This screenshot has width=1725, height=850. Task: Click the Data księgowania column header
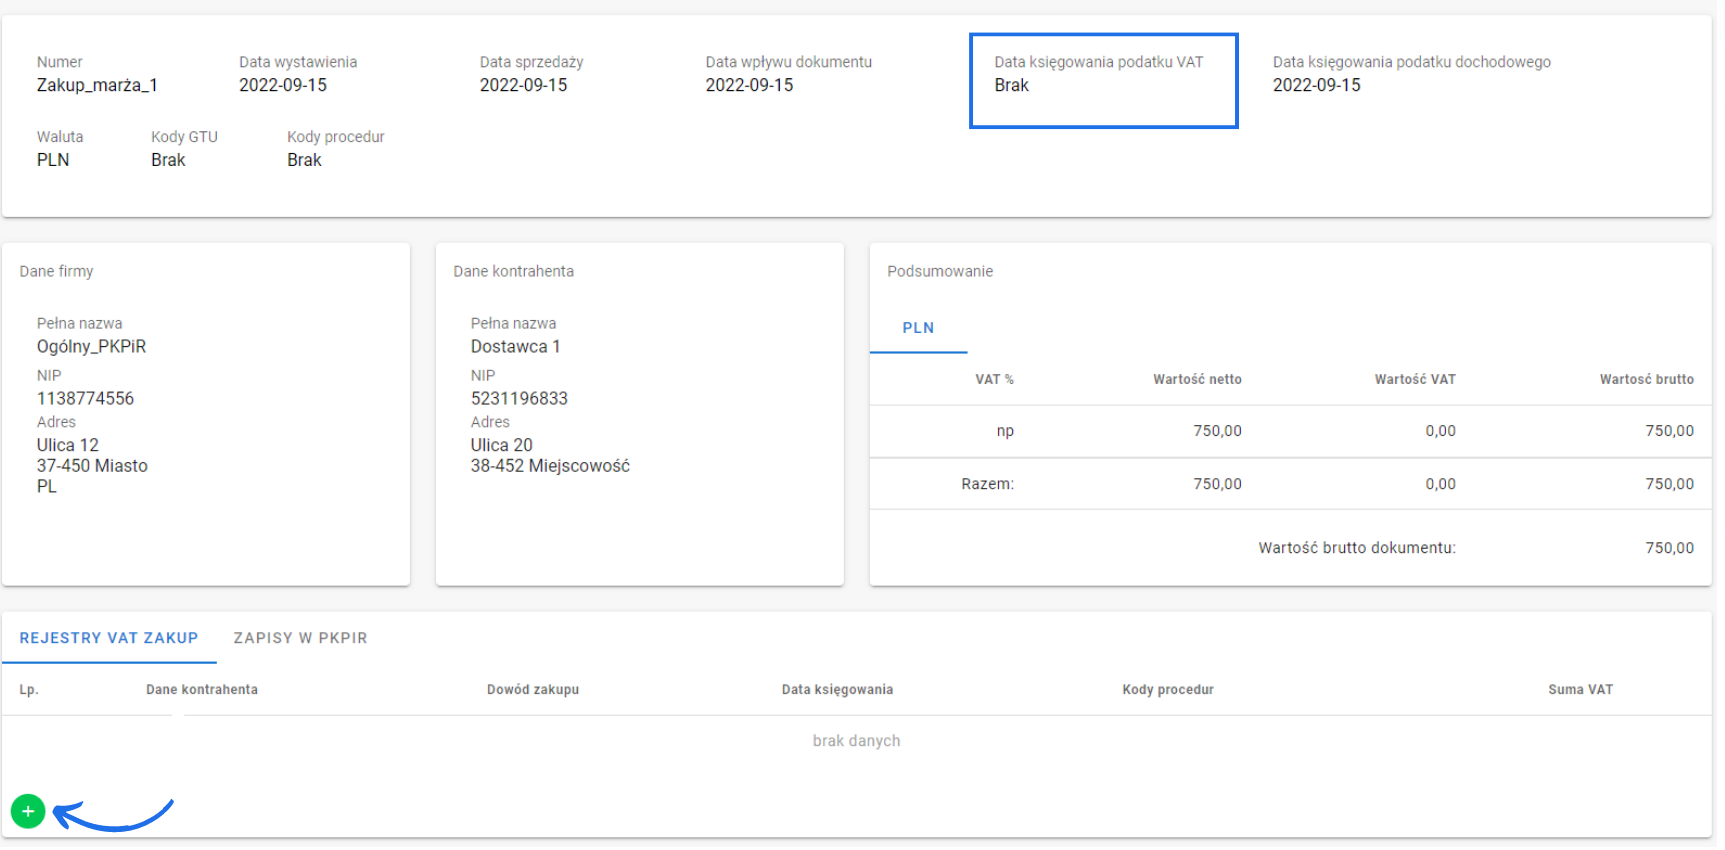pos(837,691)
